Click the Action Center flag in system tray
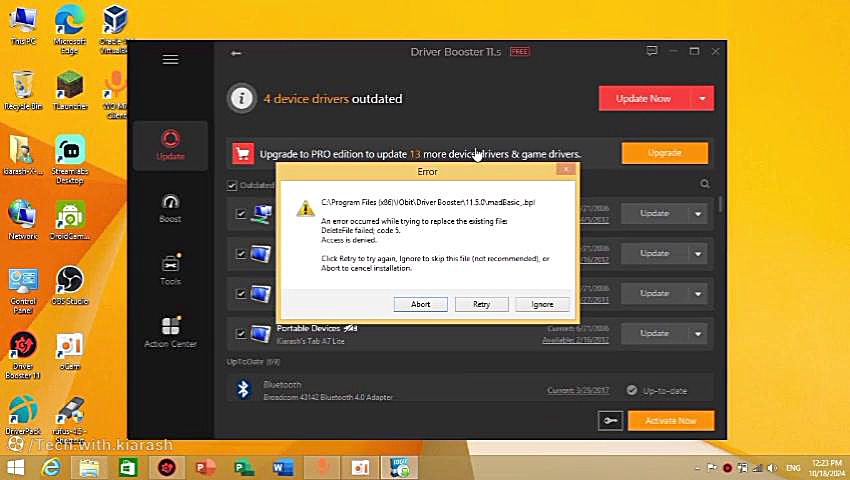Image resolution: width=850 pixels, height=480 pixels. click(712, 468)
